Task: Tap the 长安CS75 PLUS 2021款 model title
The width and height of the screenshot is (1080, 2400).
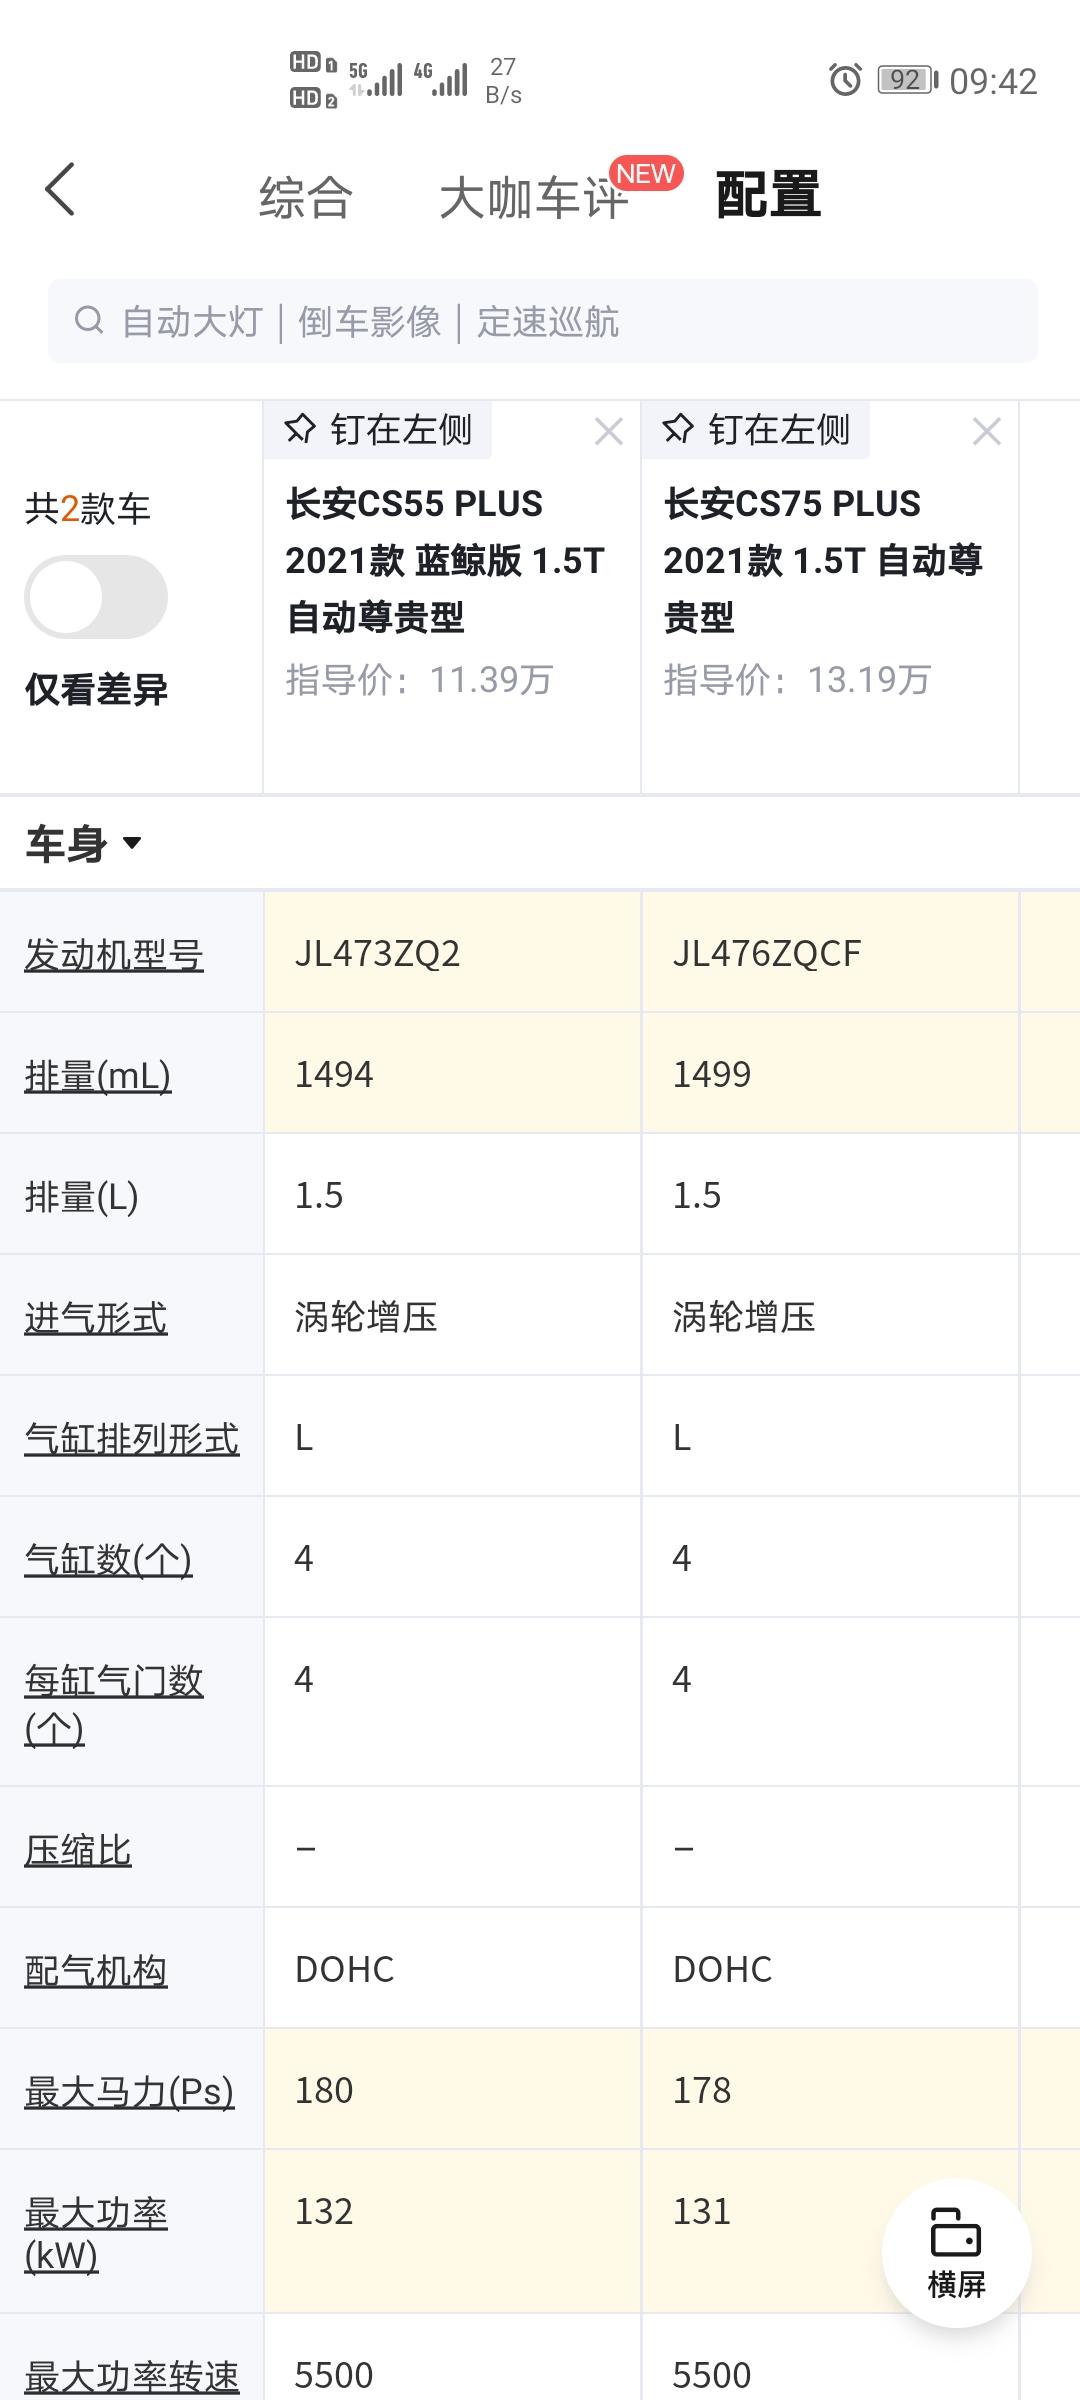Action: click(824, 560)
